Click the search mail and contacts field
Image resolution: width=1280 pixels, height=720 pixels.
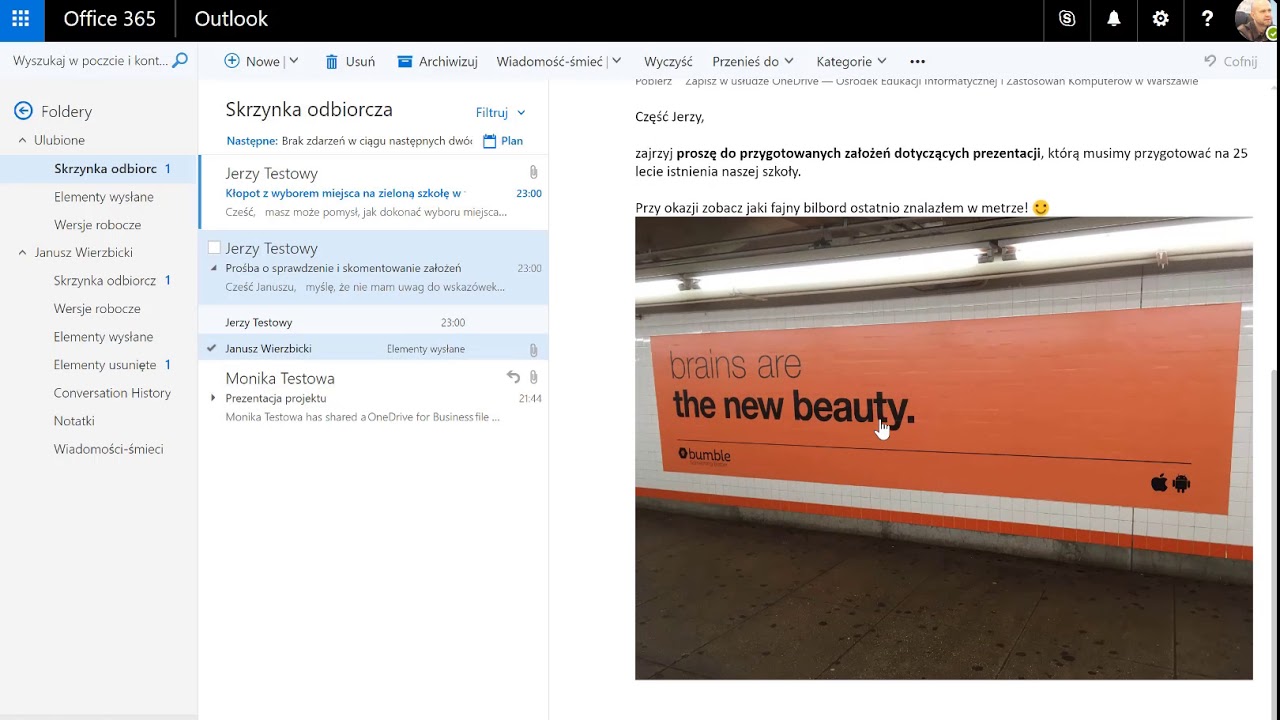click(90, 61)
